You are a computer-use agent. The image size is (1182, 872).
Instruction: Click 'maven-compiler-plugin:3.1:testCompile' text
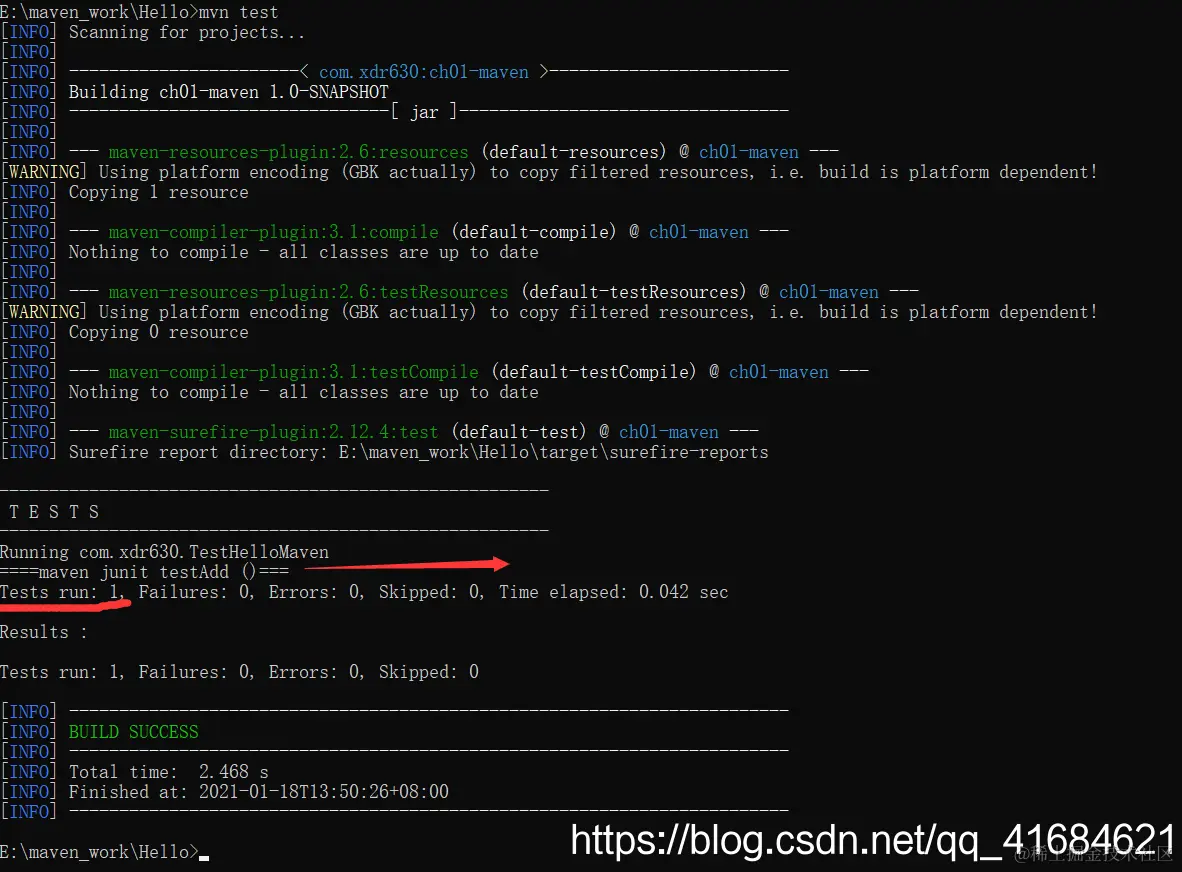tap(293, 372)
